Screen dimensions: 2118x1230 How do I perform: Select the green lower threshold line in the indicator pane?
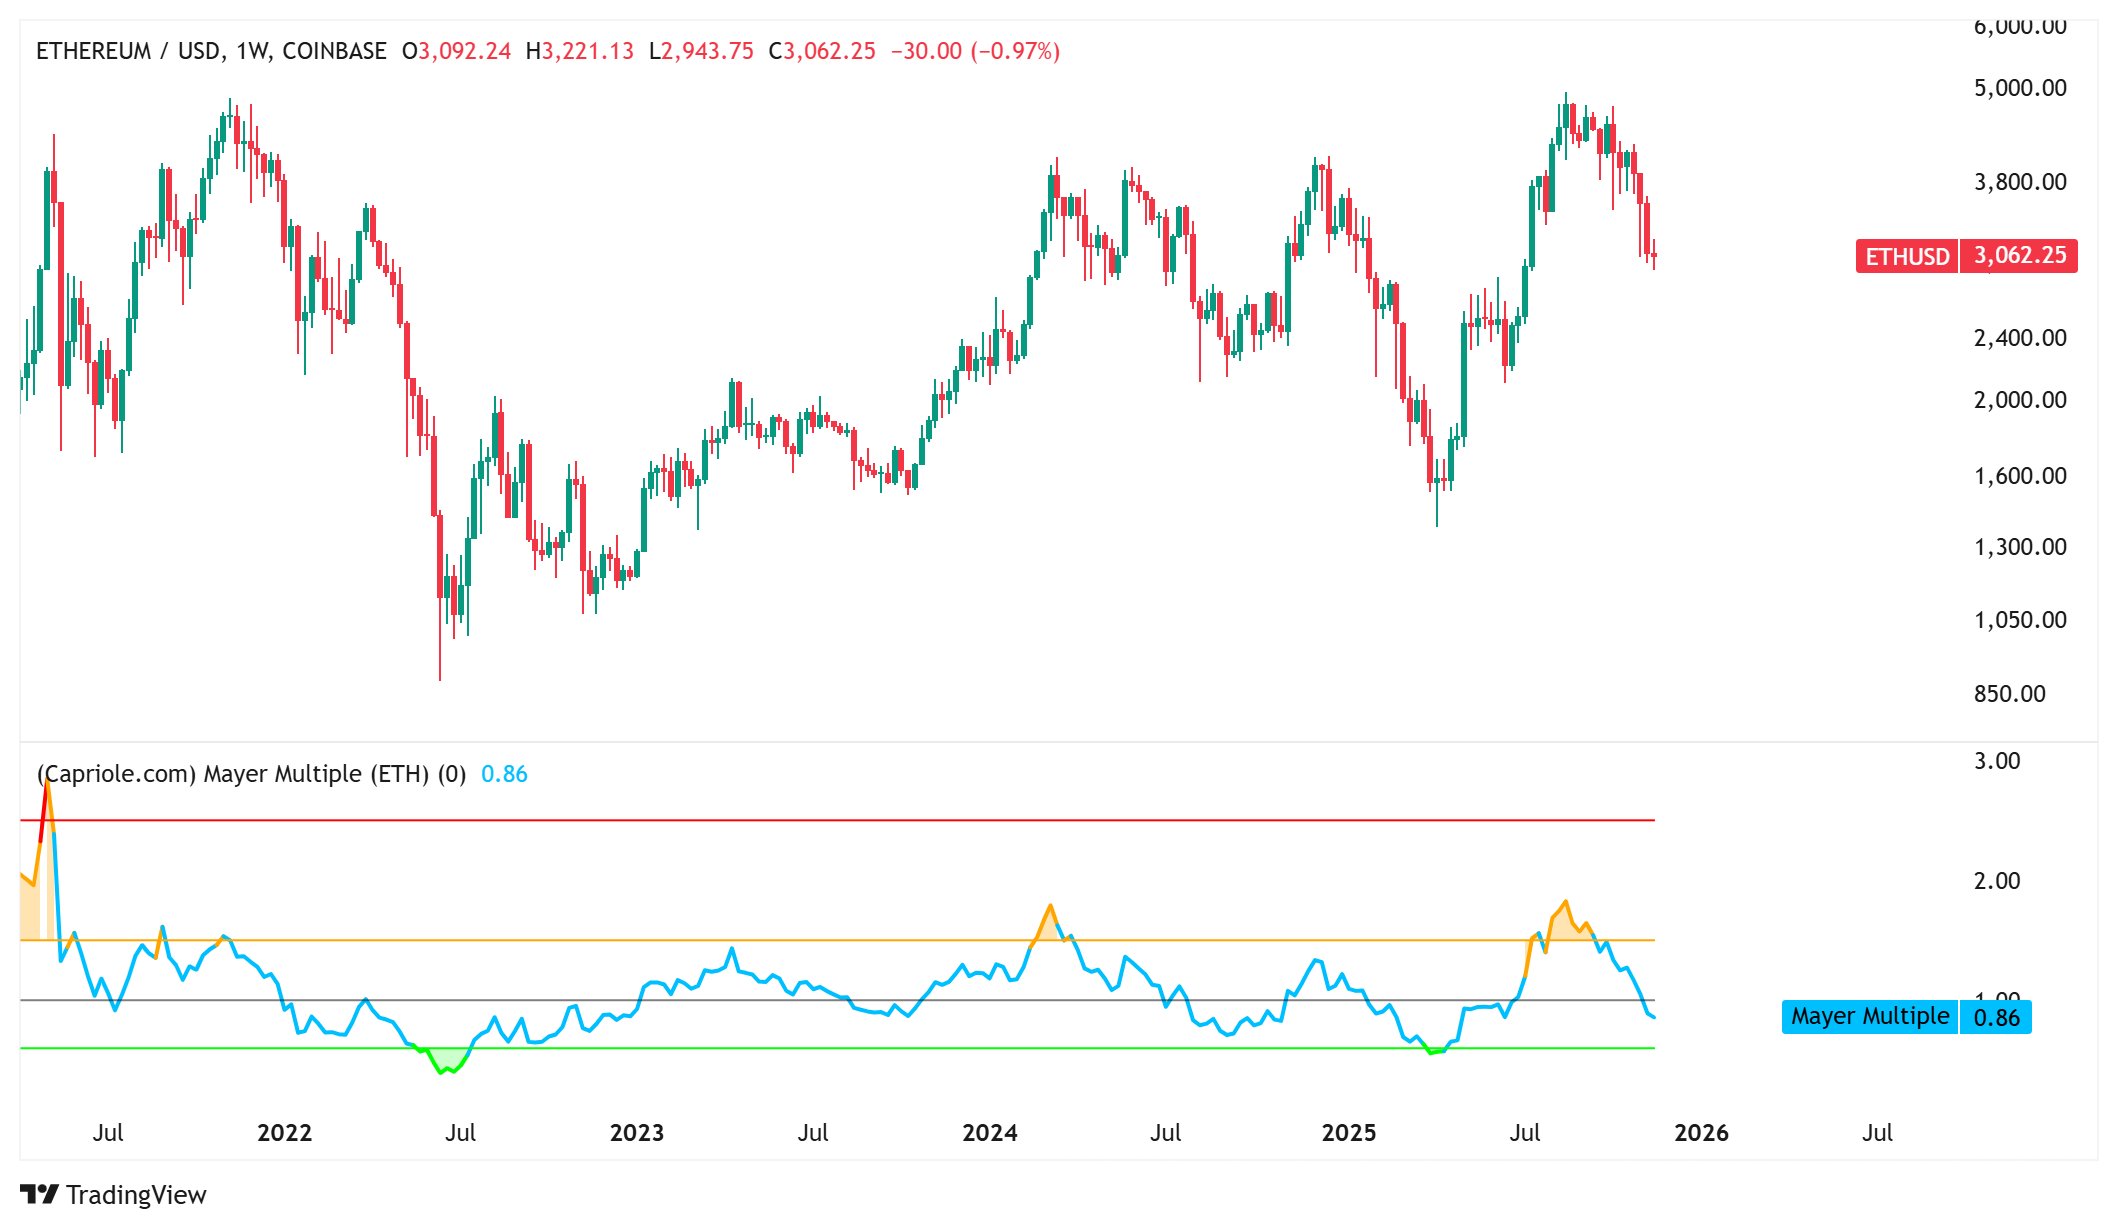(x=800, y=1049)
